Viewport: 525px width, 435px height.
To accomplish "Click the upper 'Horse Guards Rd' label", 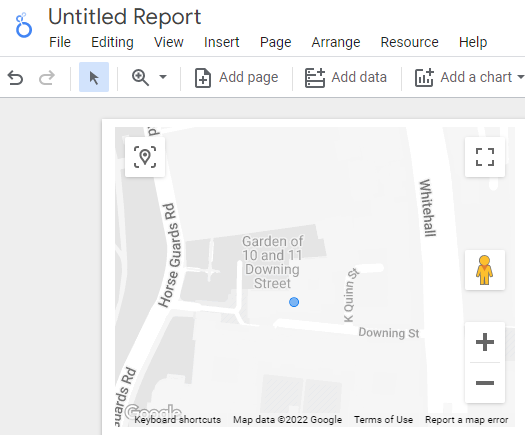I will coord(171,255).
